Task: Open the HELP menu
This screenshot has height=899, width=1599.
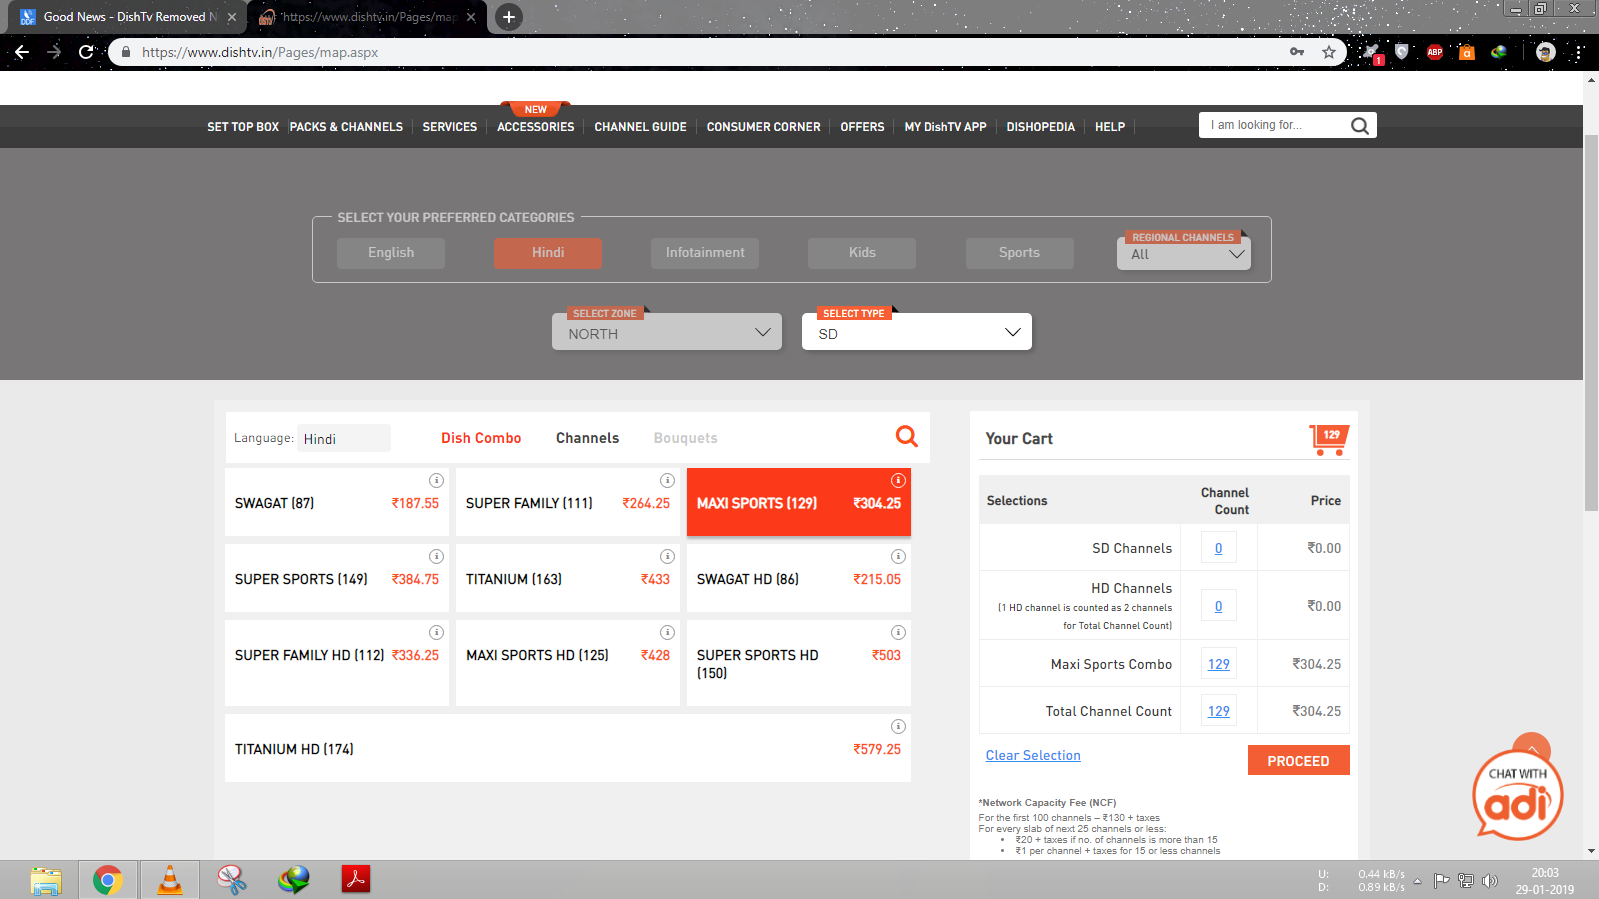Action: coord(1109,127)
